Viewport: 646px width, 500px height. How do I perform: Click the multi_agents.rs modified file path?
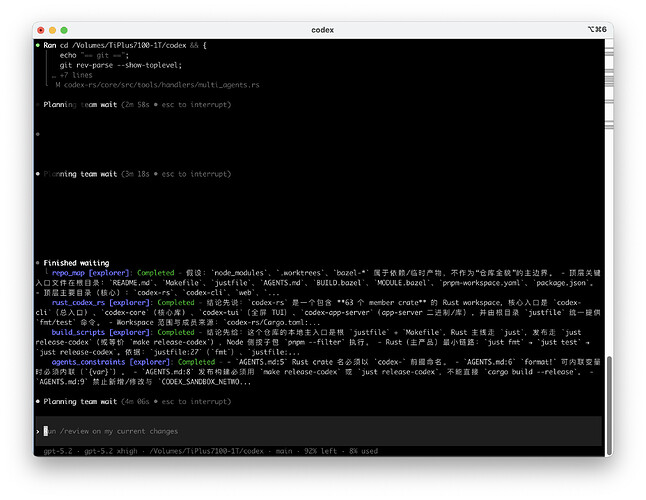click(x=162, y=85)
